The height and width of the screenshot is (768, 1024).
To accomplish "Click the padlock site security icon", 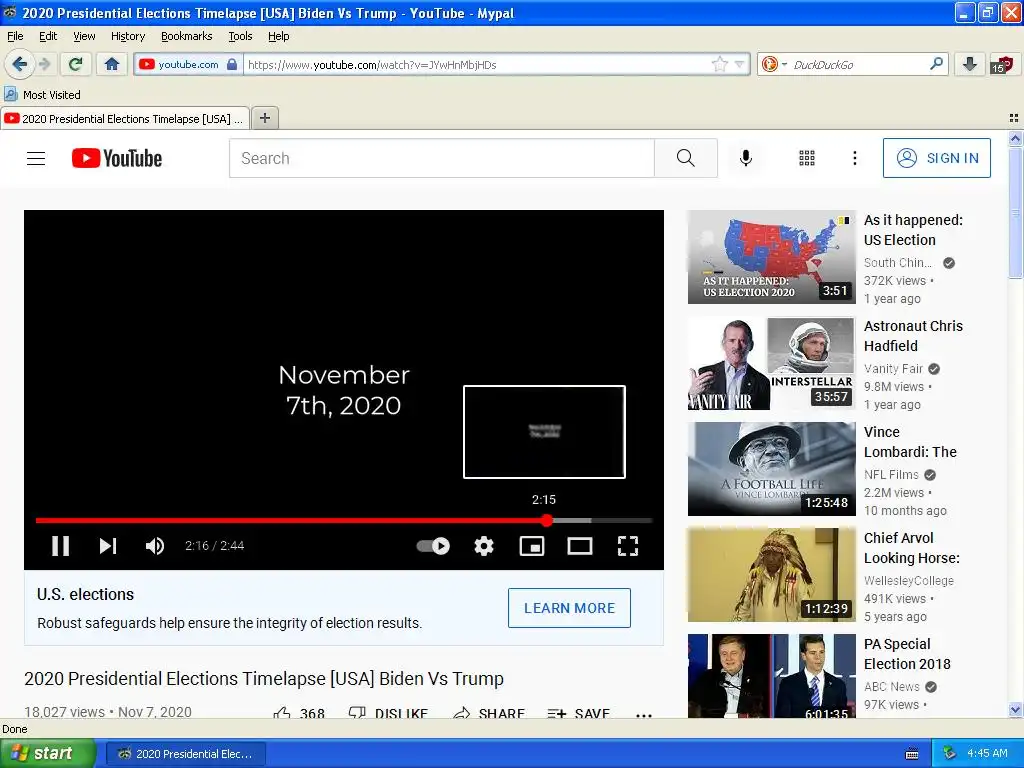I will point(232,64).
